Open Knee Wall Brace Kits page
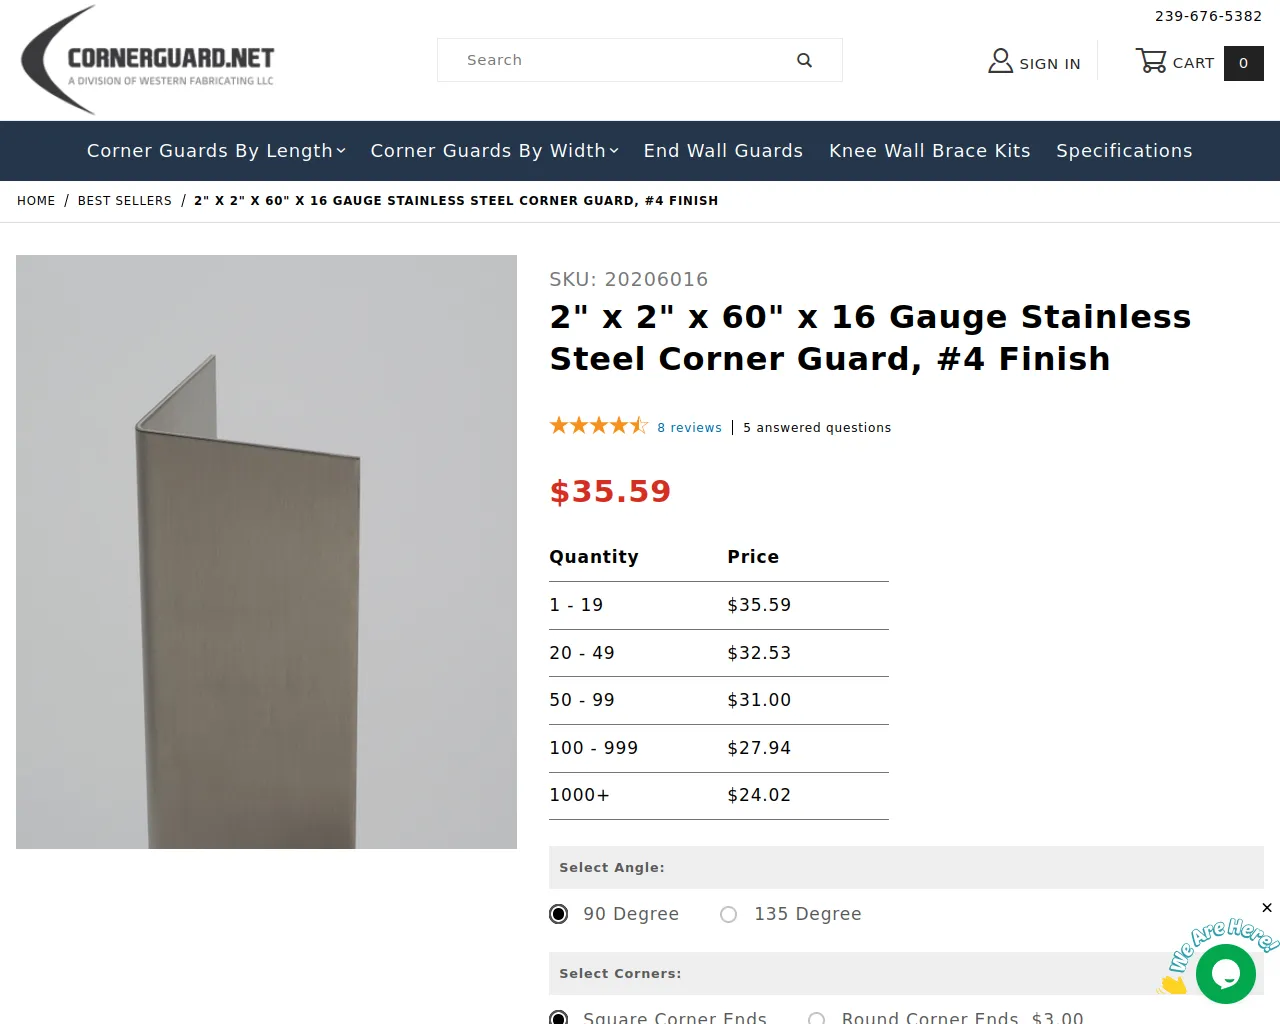The height and width of the screenshot is (1024, 1280). pos(929,151)
